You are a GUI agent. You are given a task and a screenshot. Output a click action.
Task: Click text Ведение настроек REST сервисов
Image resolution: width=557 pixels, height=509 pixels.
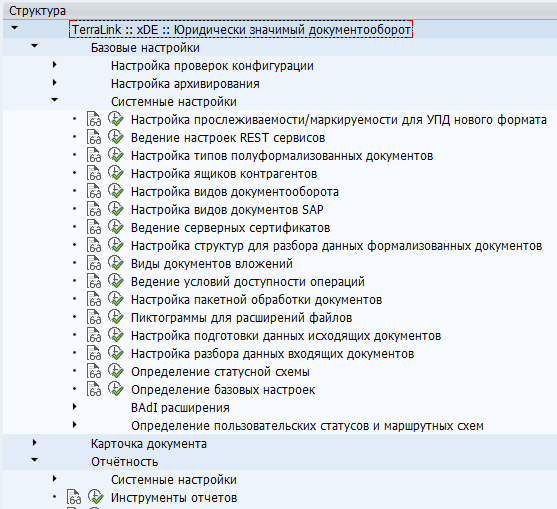(x=228, y=138)
